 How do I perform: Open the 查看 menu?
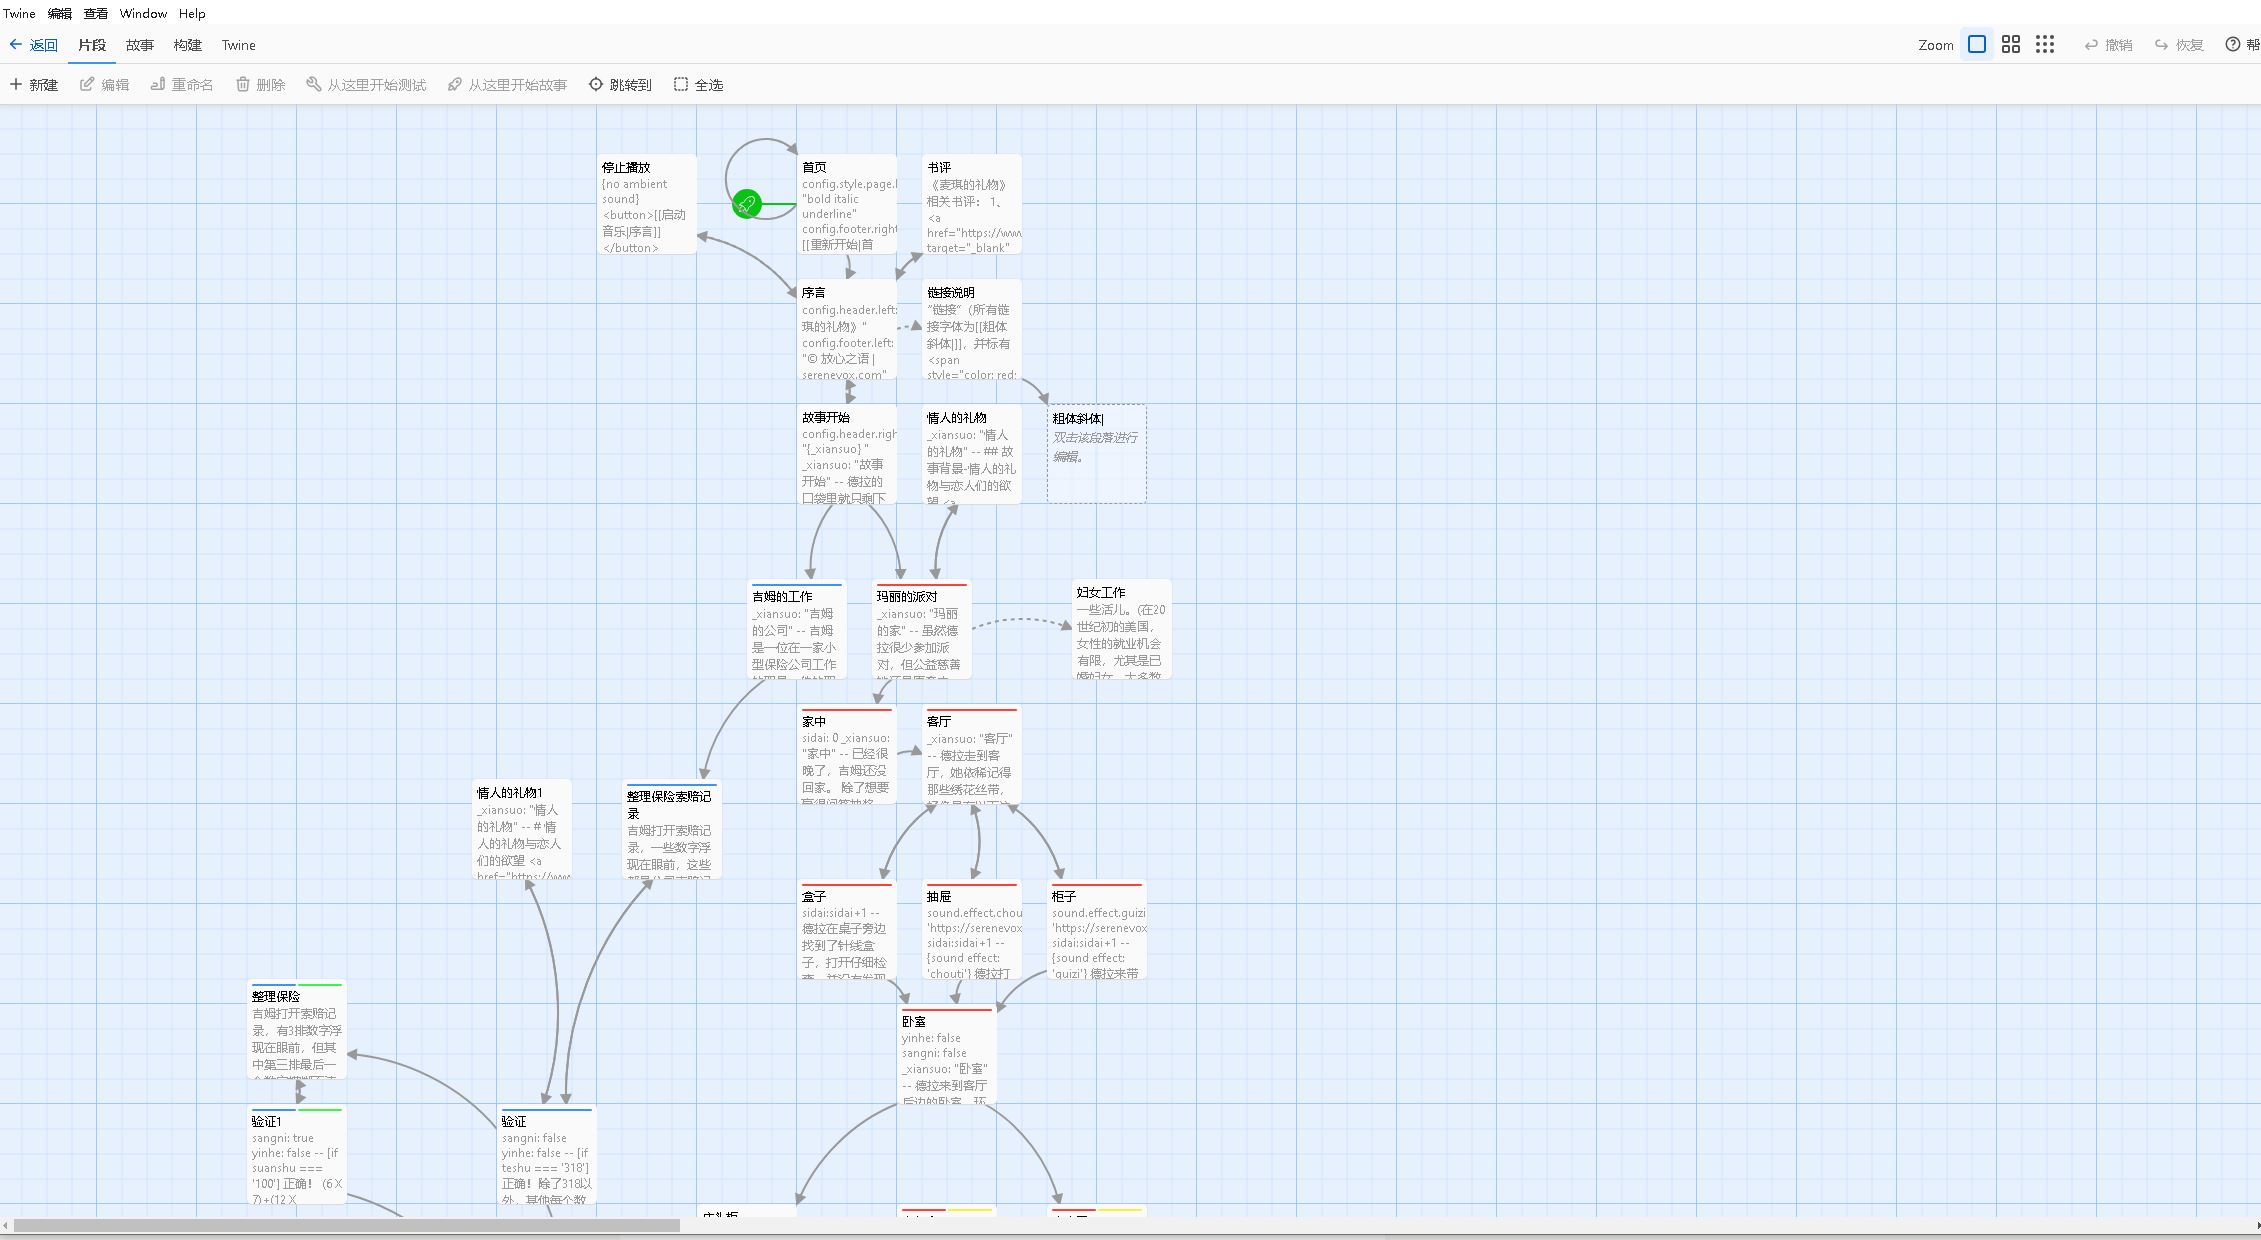point(96,13)
